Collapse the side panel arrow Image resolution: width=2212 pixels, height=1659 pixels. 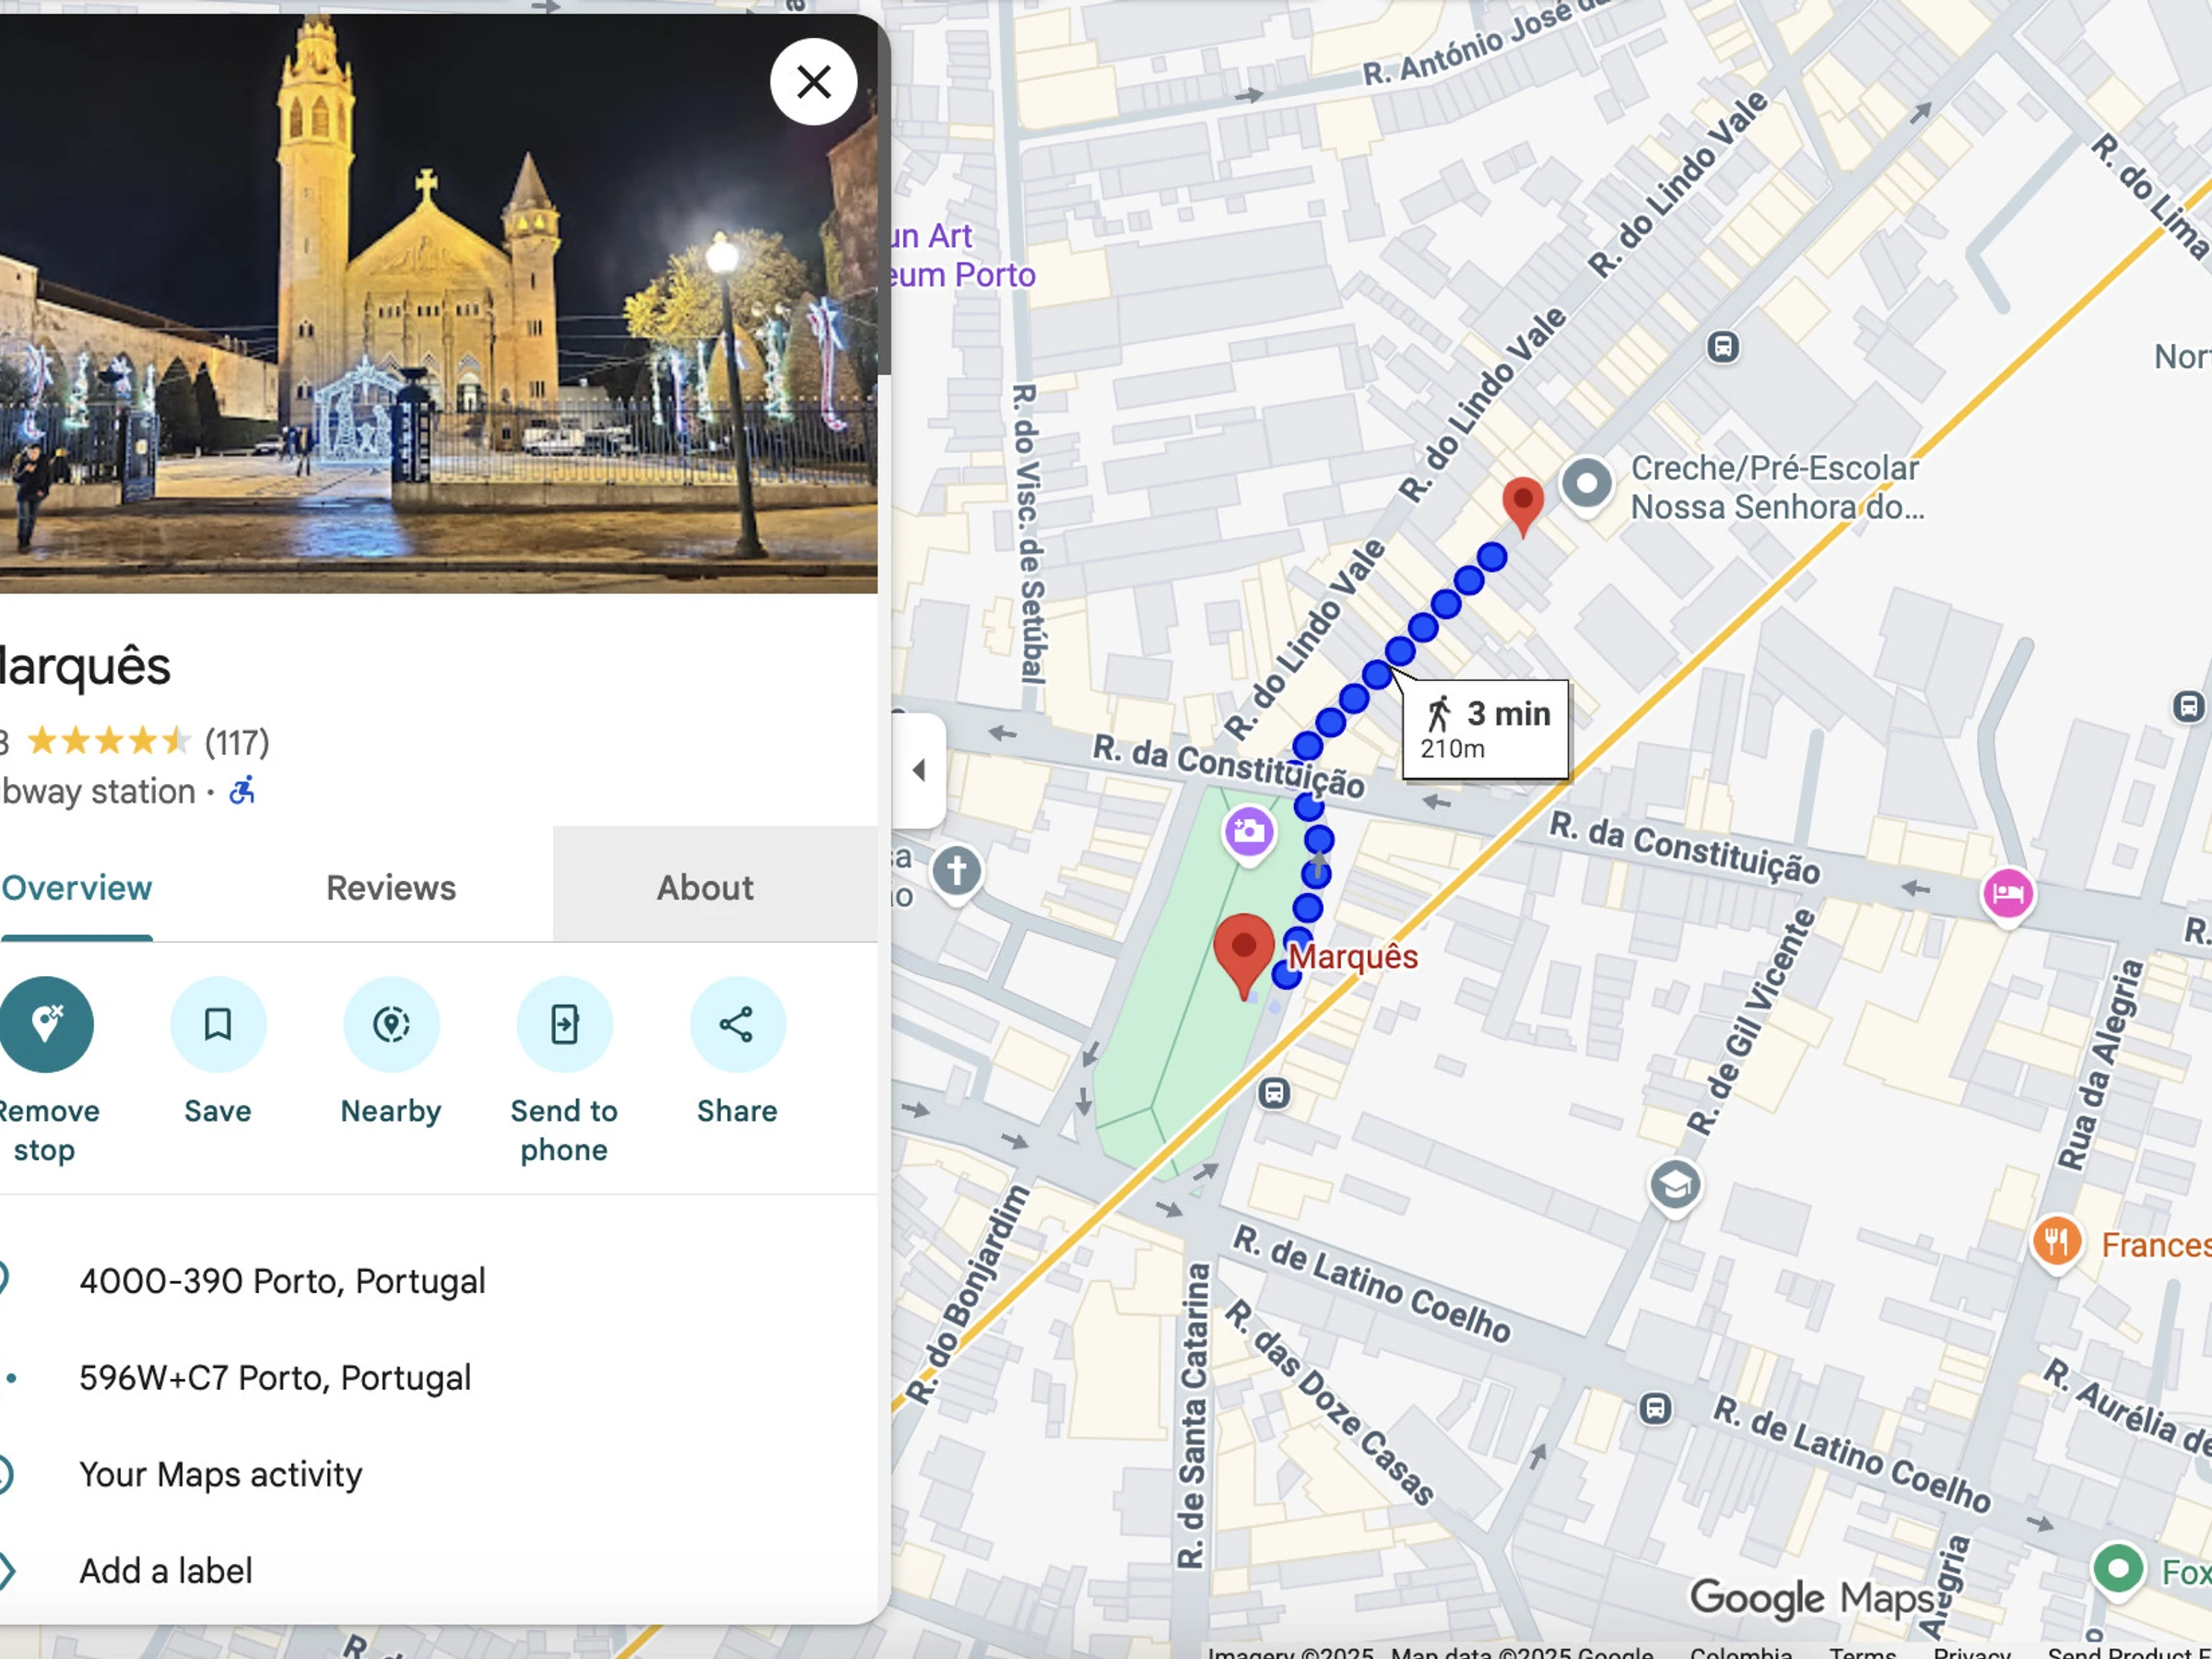919,770
